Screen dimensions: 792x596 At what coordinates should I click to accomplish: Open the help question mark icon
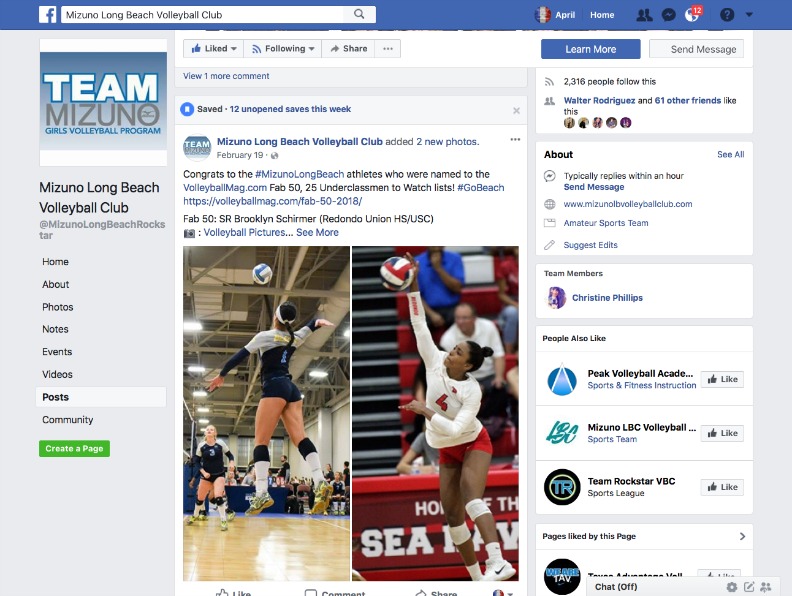(727, 15)
